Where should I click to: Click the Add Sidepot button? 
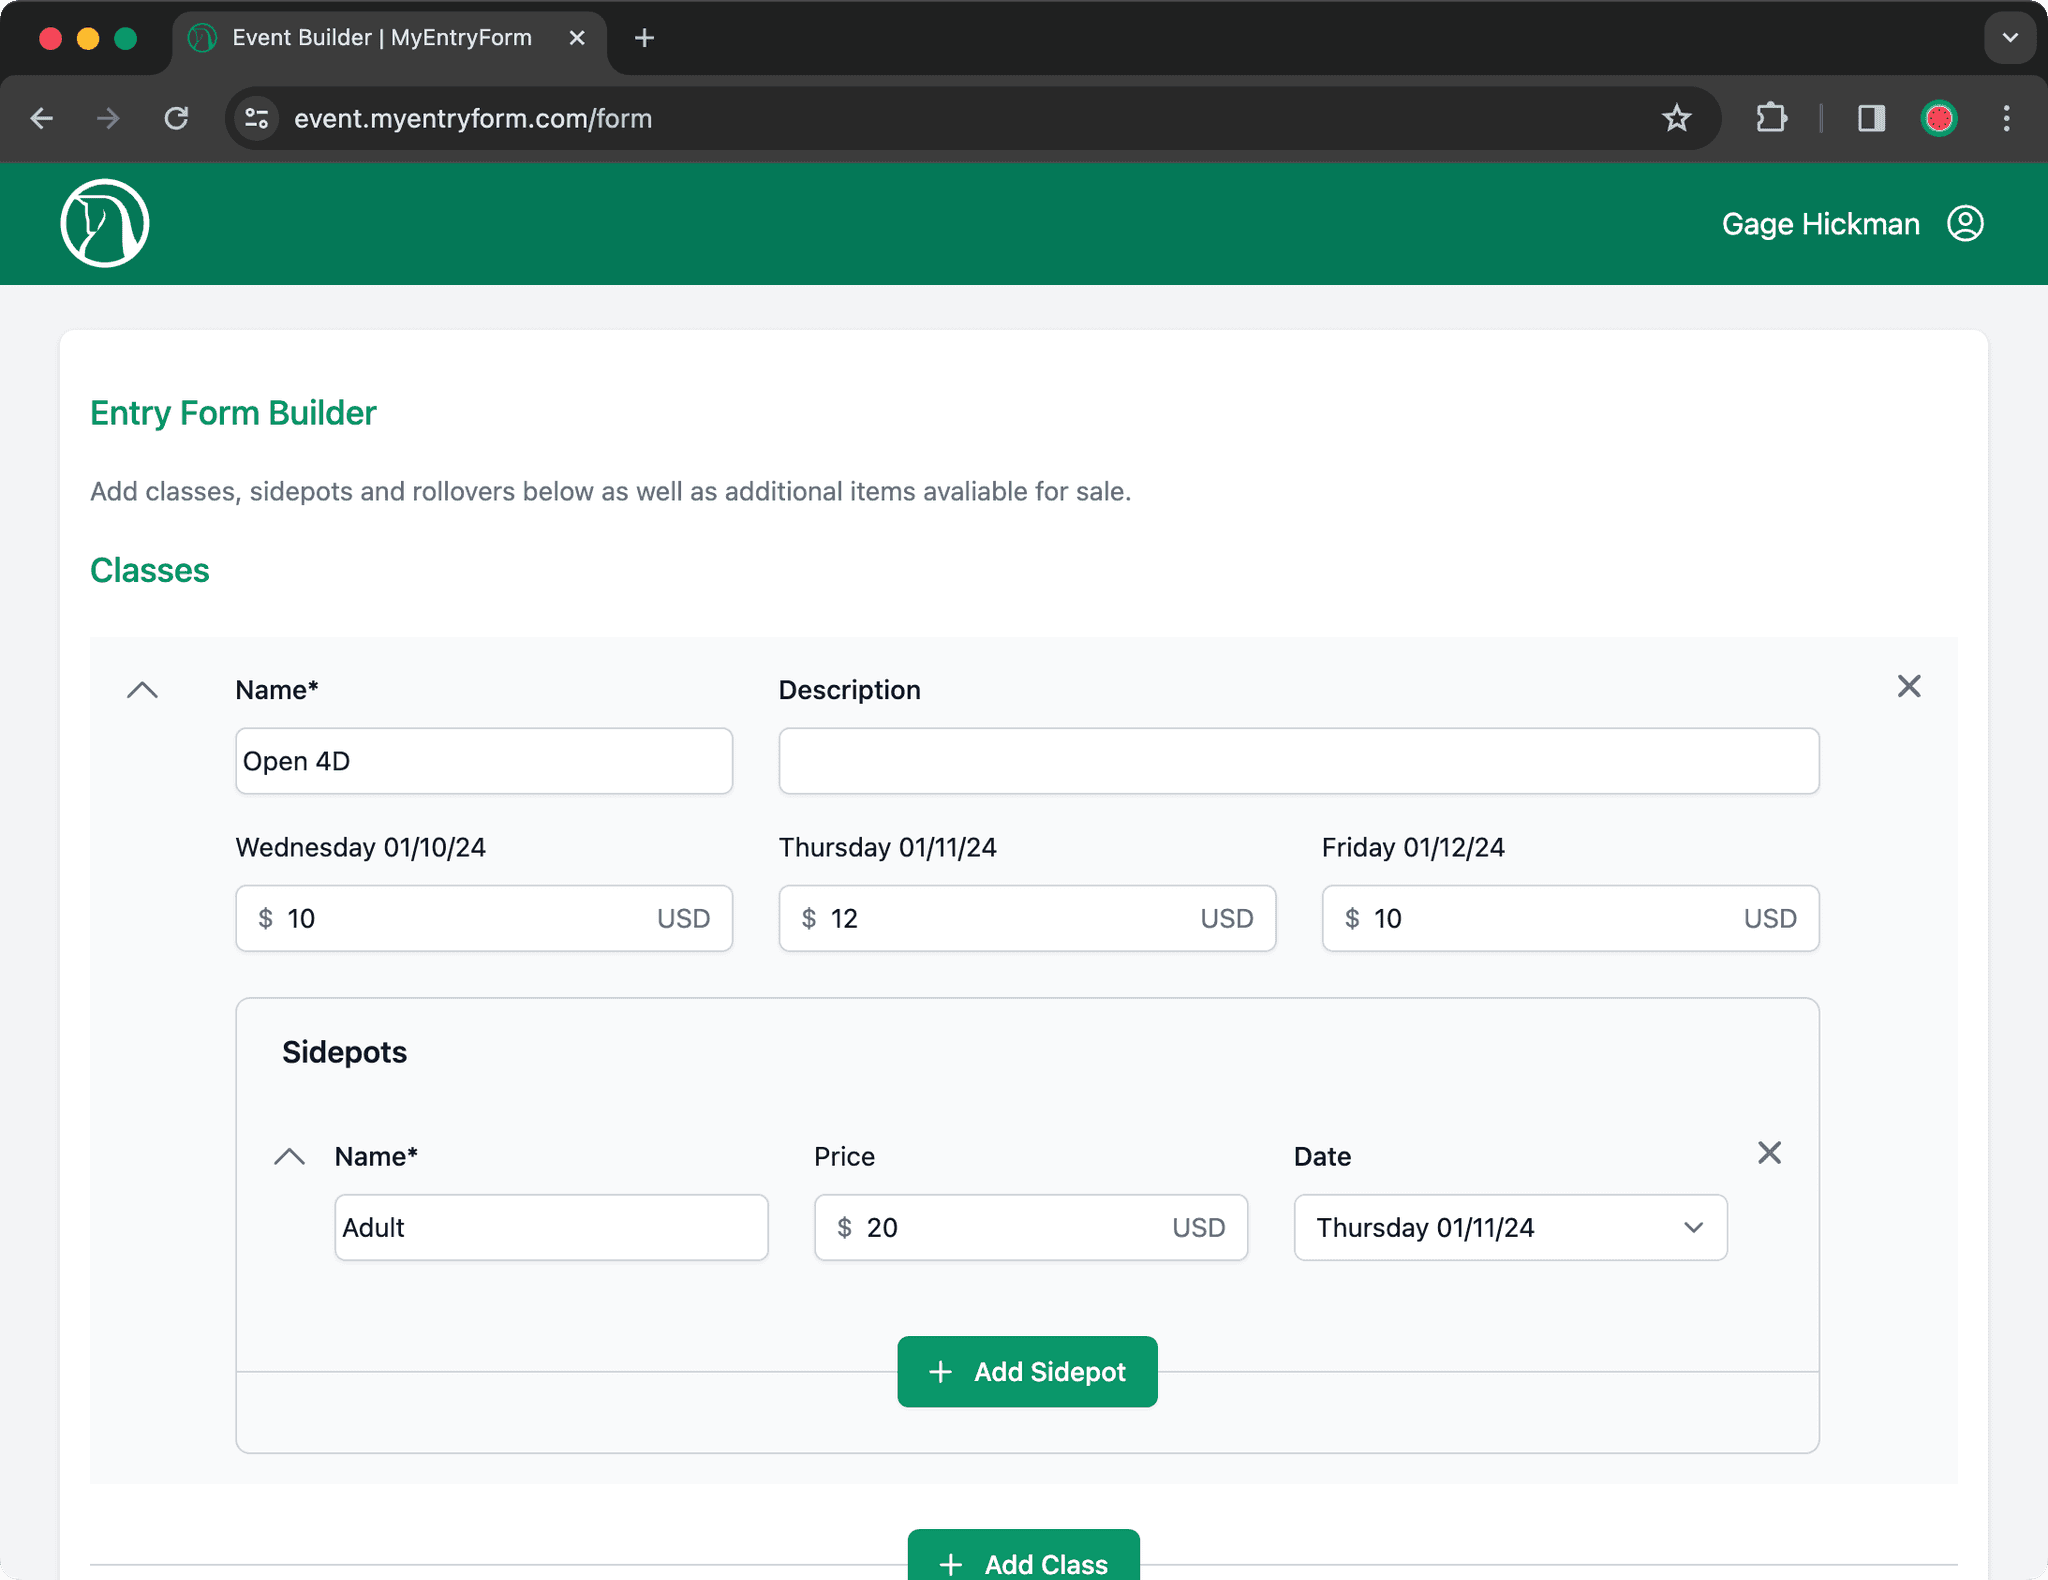(x=1027, y=1371)
